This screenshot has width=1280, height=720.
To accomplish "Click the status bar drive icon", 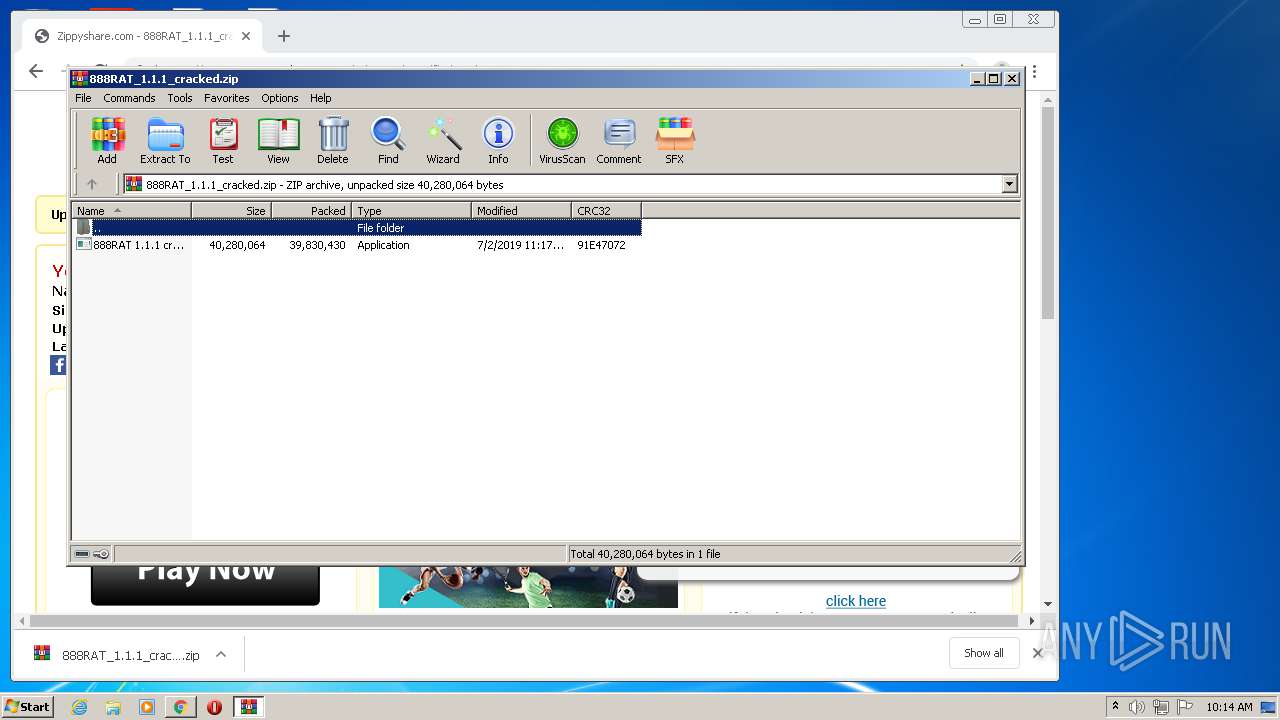I will click(x=82, y=554).
